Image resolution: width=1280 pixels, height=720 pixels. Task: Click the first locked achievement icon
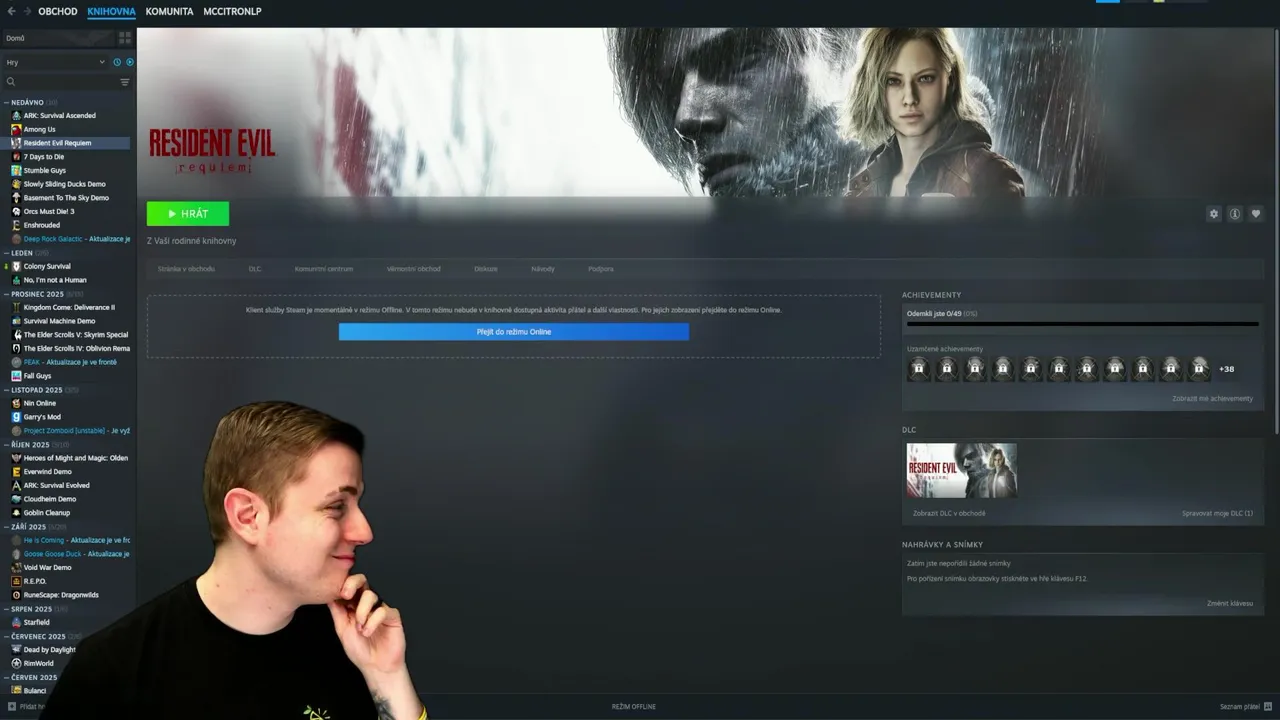click(918, 369)
